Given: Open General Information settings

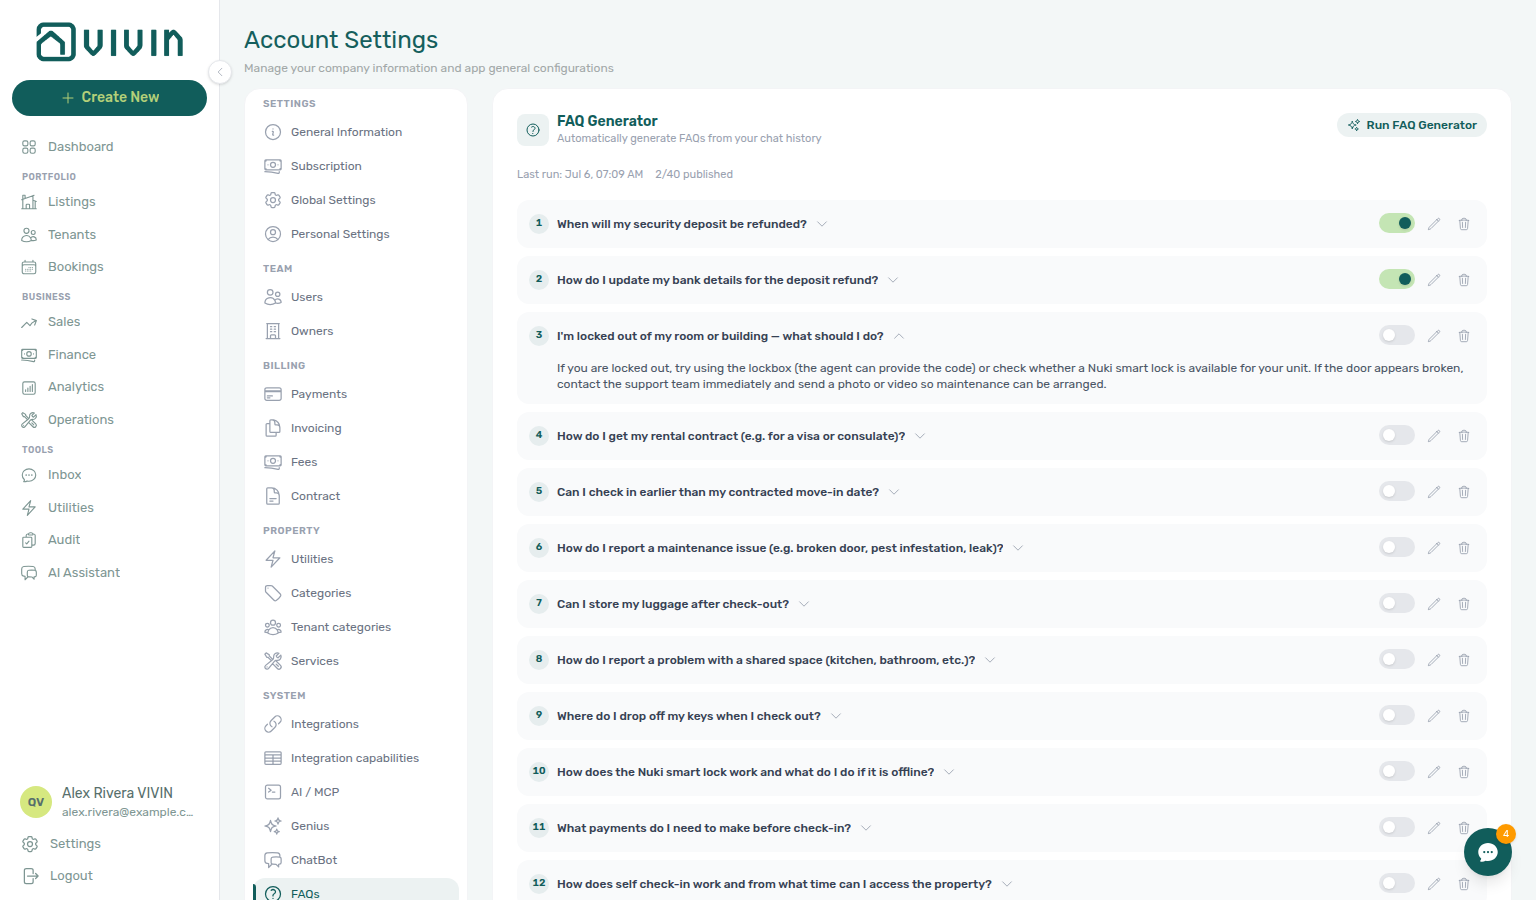Looking at the screenshot, I should [356, 132].
